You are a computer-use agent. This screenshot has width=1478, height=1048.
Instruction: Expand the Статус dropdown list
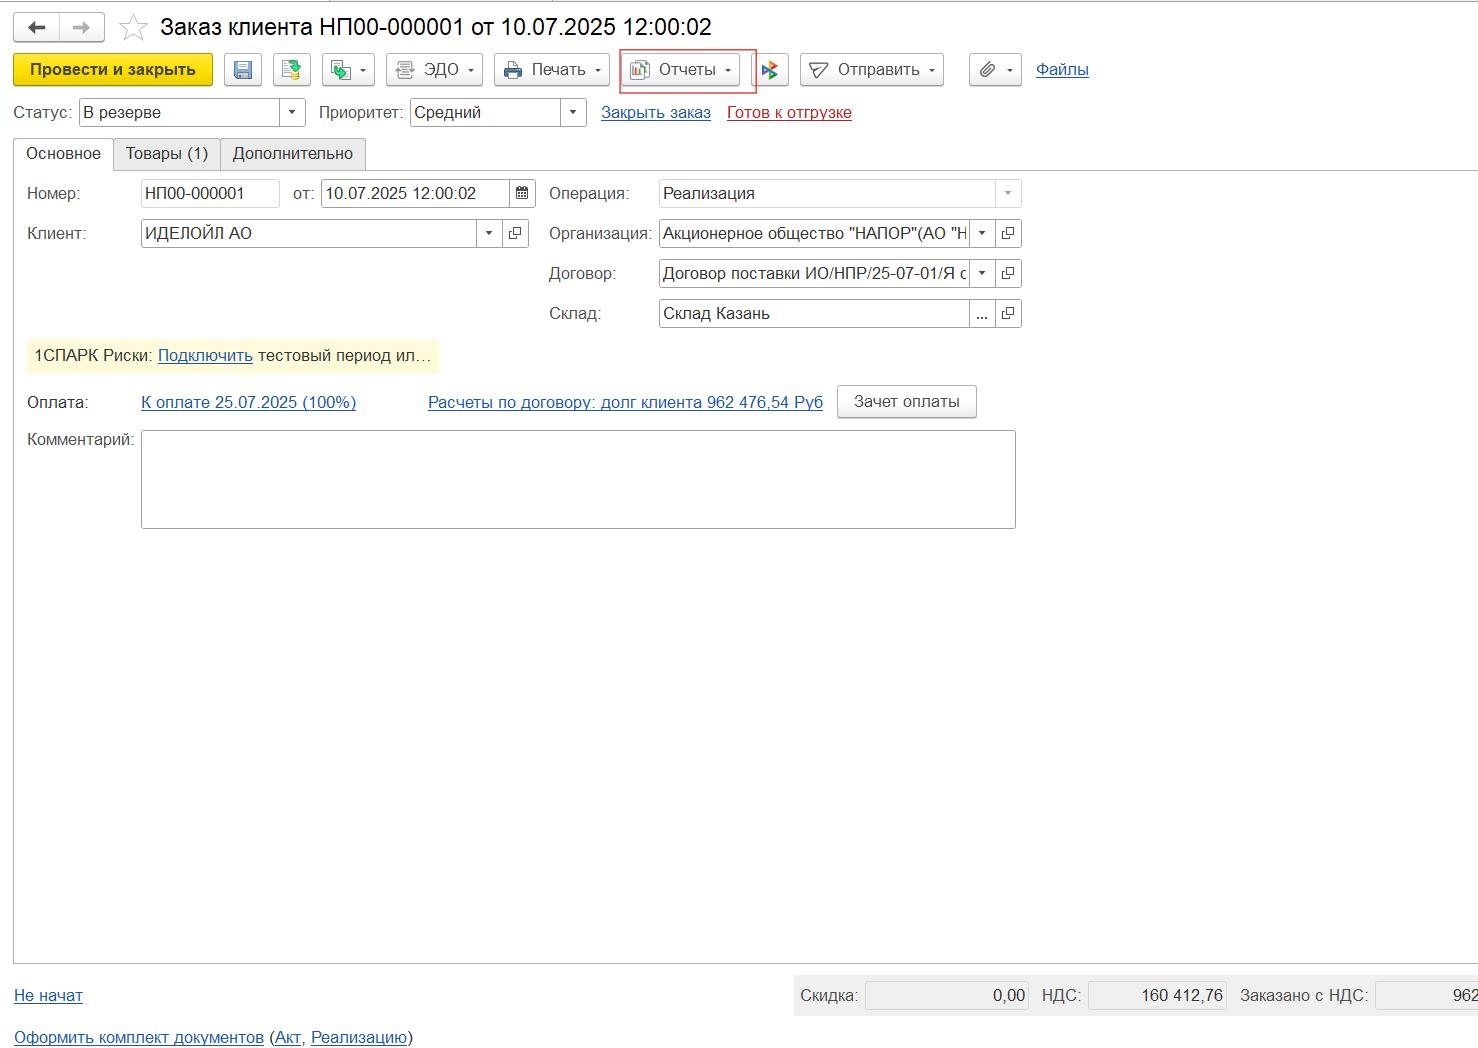coord(292,112)
